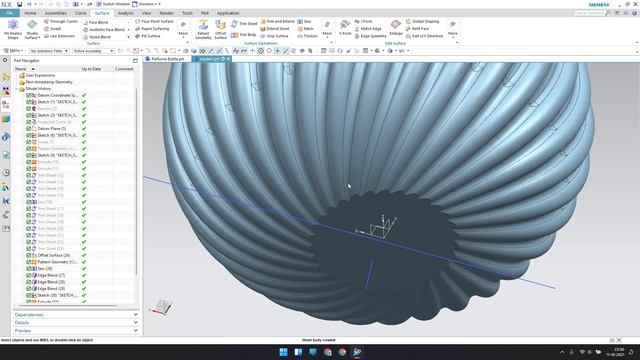Screen dimensions: 640x360
Task: Toggle checkbox of Sew (26) feature
Action: pyautogui.click(x=29, y=269)
